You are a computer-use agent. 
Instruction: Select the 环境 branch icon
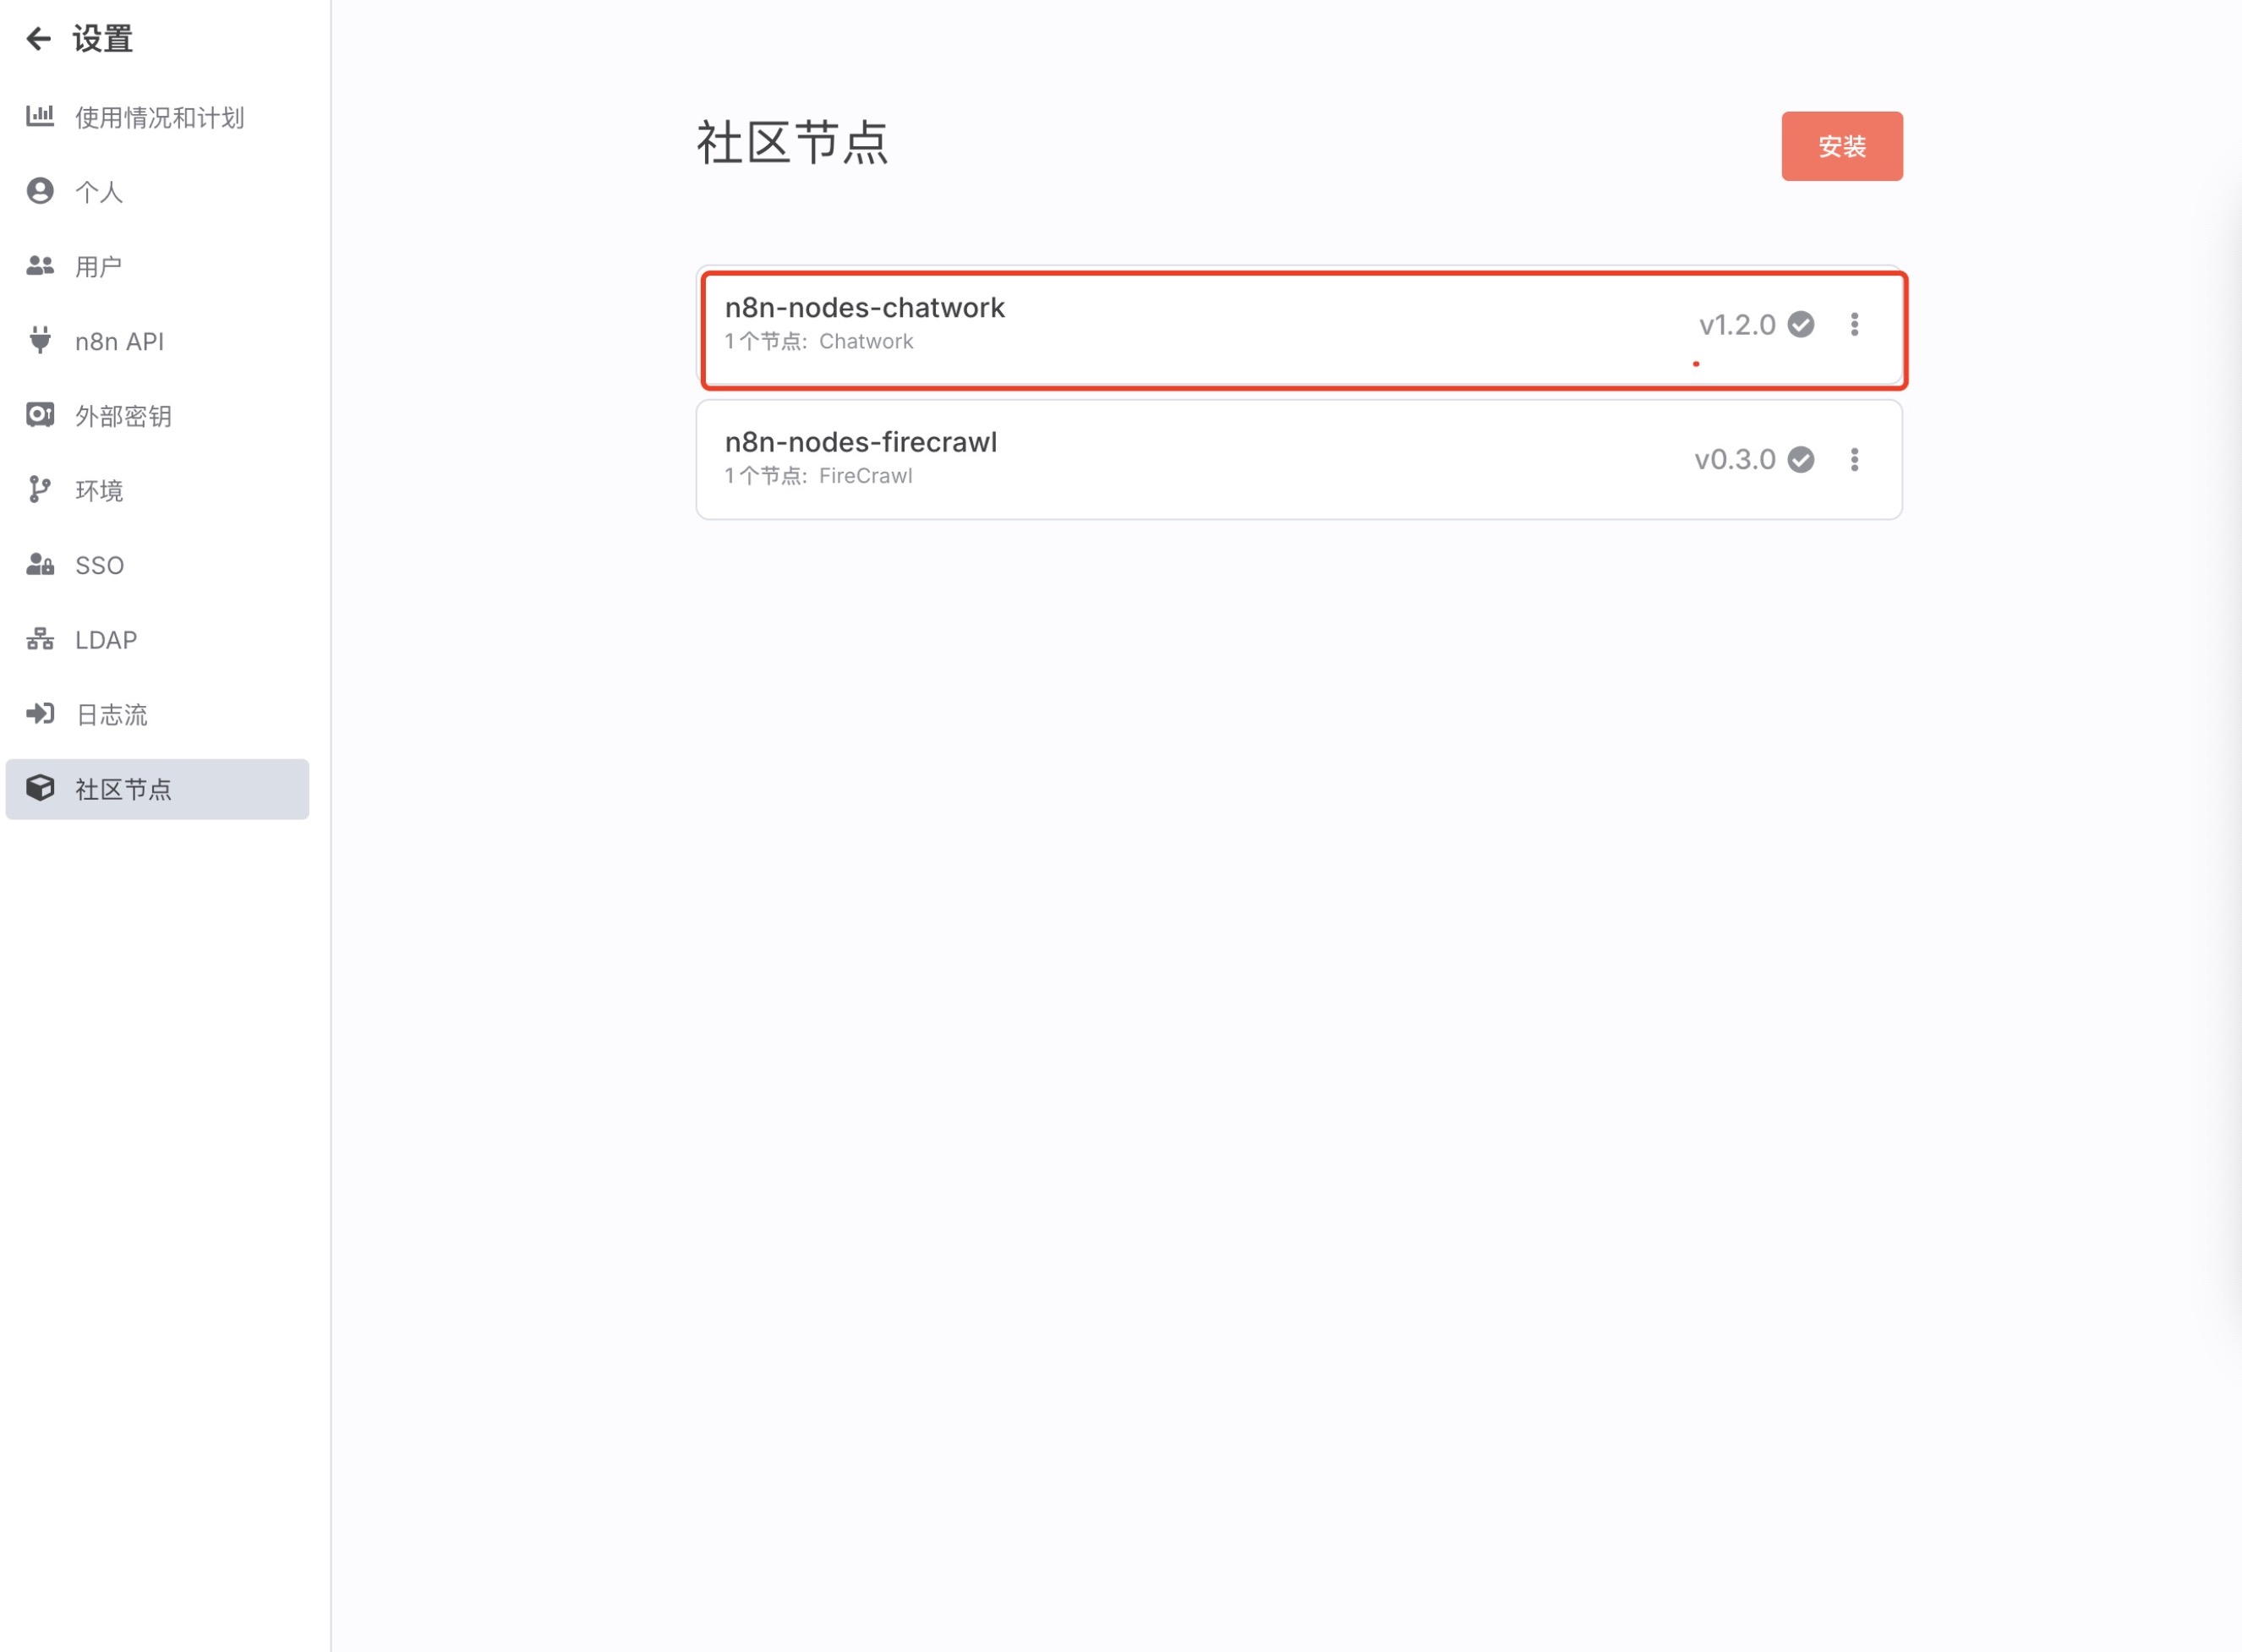(40, 489)
